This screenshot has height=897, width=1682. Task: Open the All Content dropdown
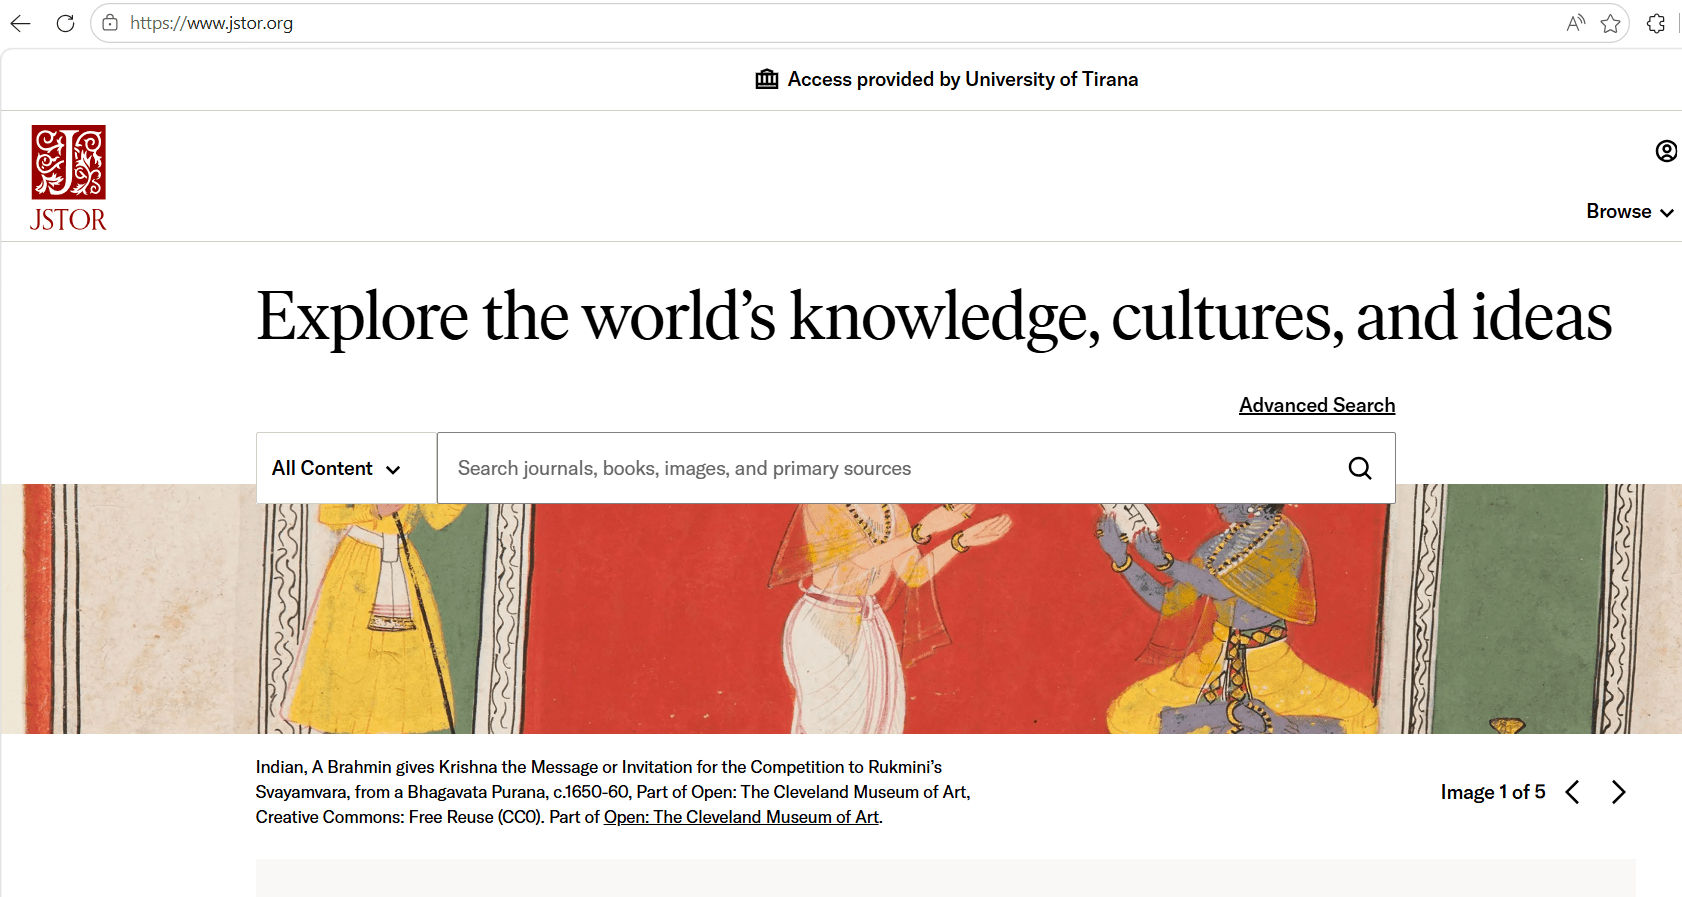point(346,468)
